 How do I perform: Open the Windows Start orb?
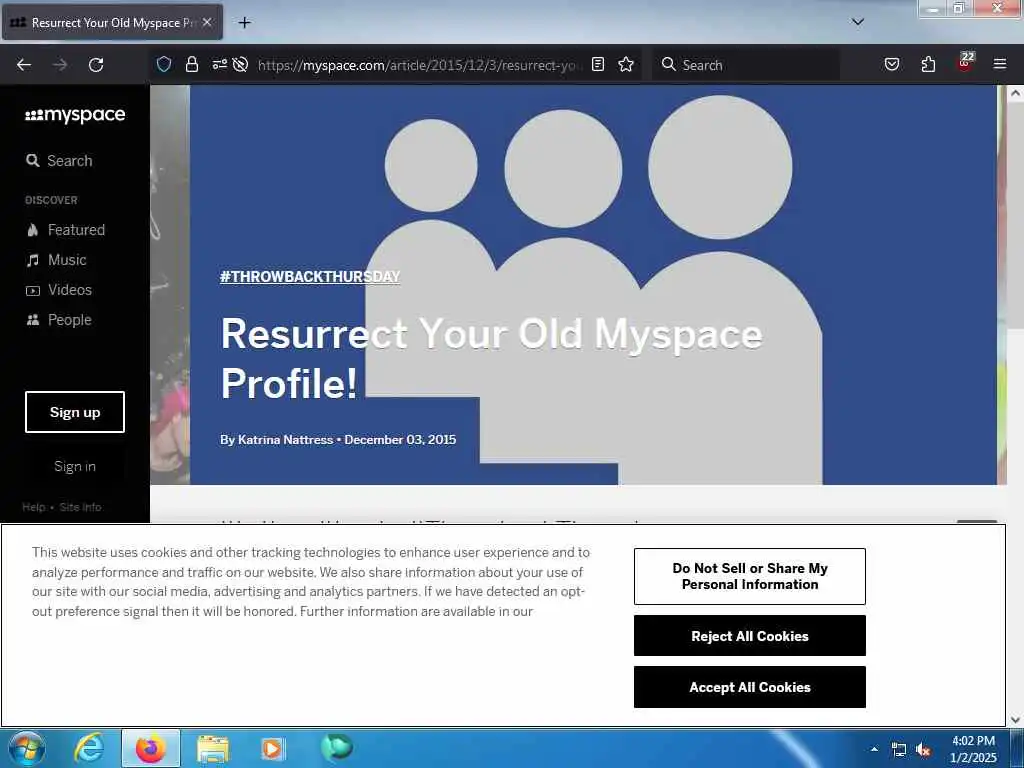point(27,748)
